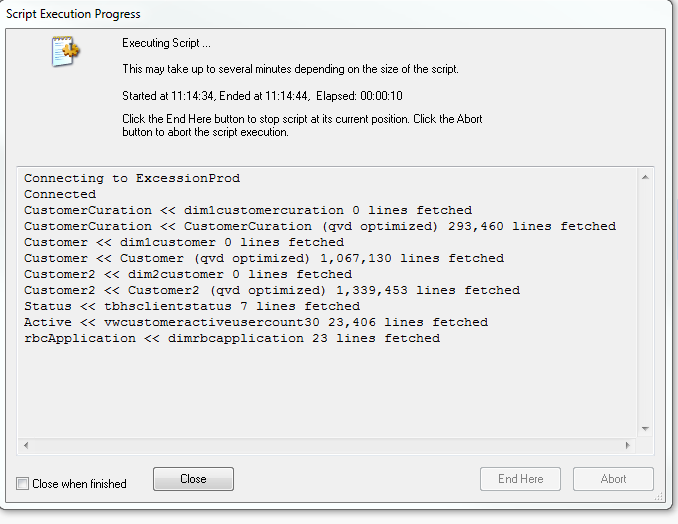The image size is (678, 524).
Task: Click the log's scroll right arrow
Action: [628, 445]
